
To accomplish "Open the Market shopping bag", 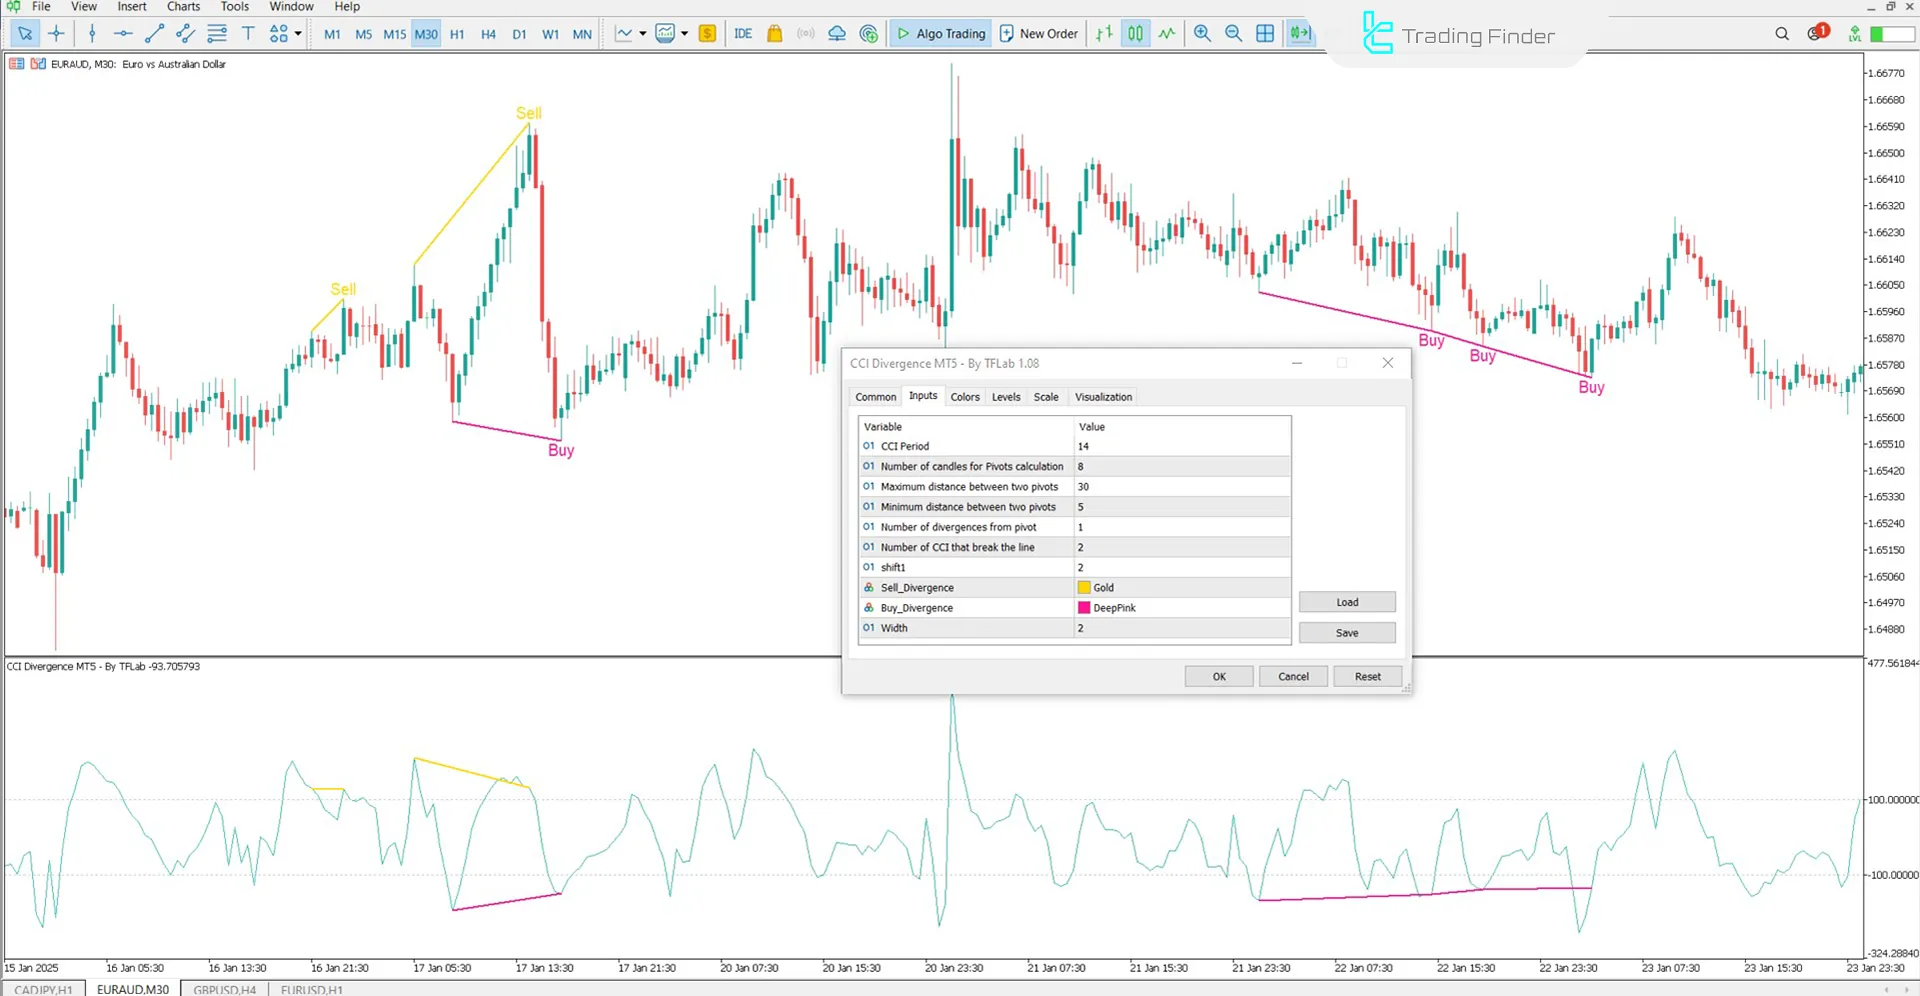I will (x=774, y=33).
